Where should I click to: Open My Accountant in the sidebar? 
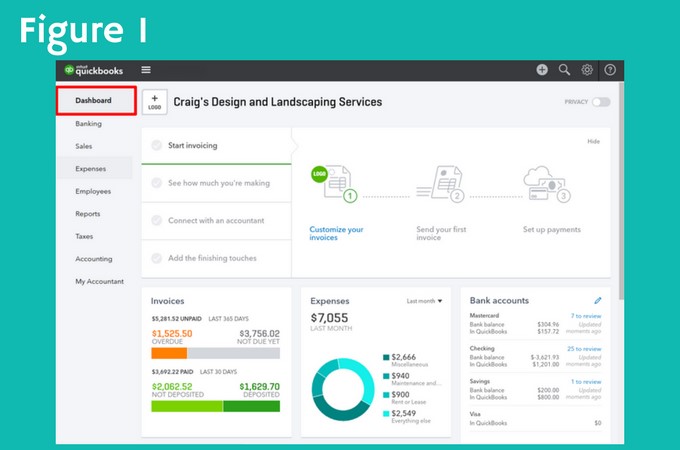(x=99, y=281)
